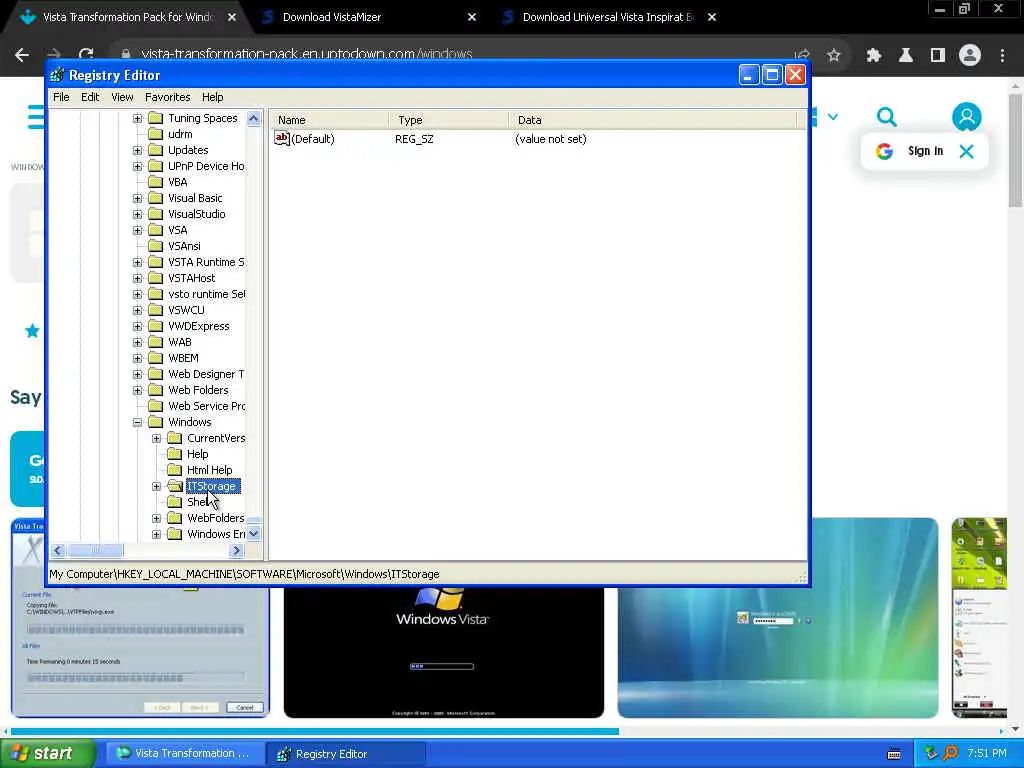Select the Shell folder icon
The image size is (1024, 768).
[174, 502]
